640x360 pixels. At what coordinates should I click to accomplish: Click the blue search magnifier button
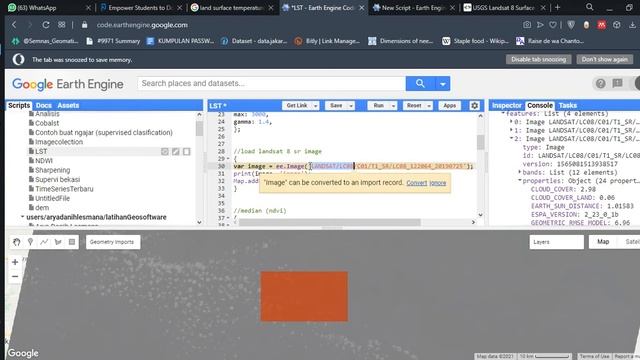pyautogui.click(x=420, y=84)
